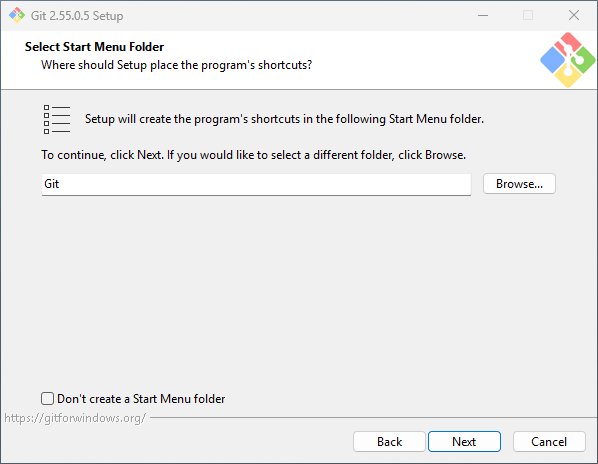
Task: Click the list icon beside the shortcuts description
Action: point(57,119)
